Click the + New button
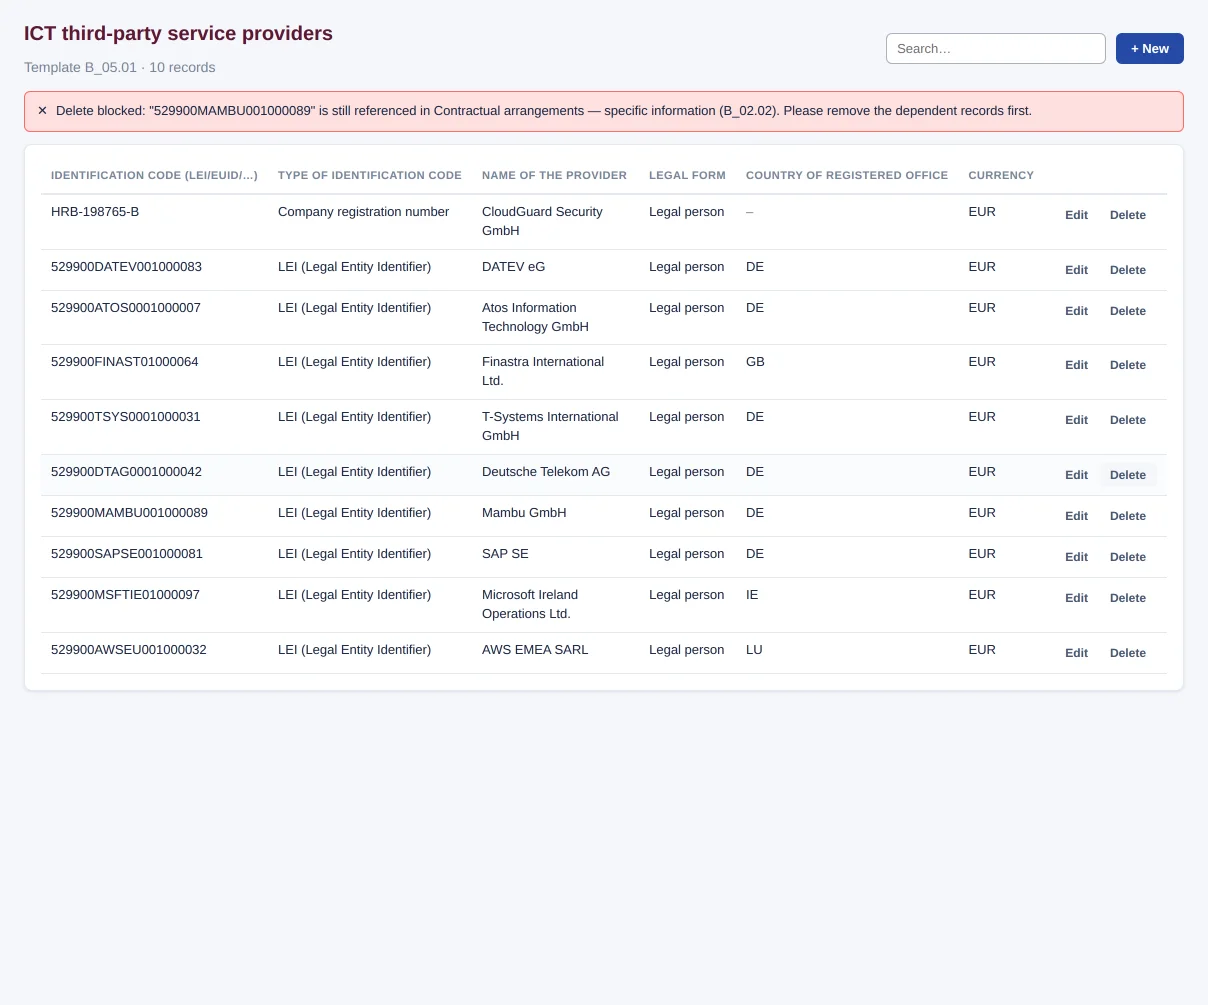 click(1150, 49)
